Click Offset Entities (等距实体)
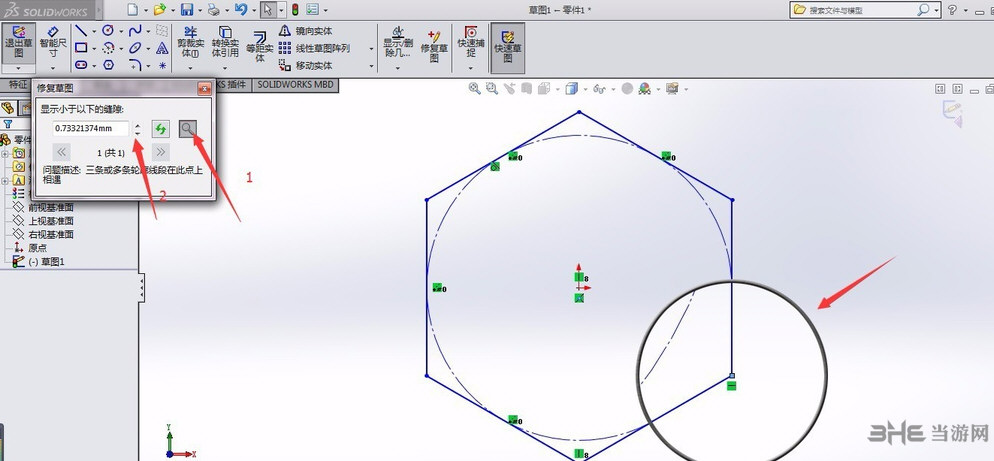This screenshot has height=461, width=994. click(x=260, y=46)
